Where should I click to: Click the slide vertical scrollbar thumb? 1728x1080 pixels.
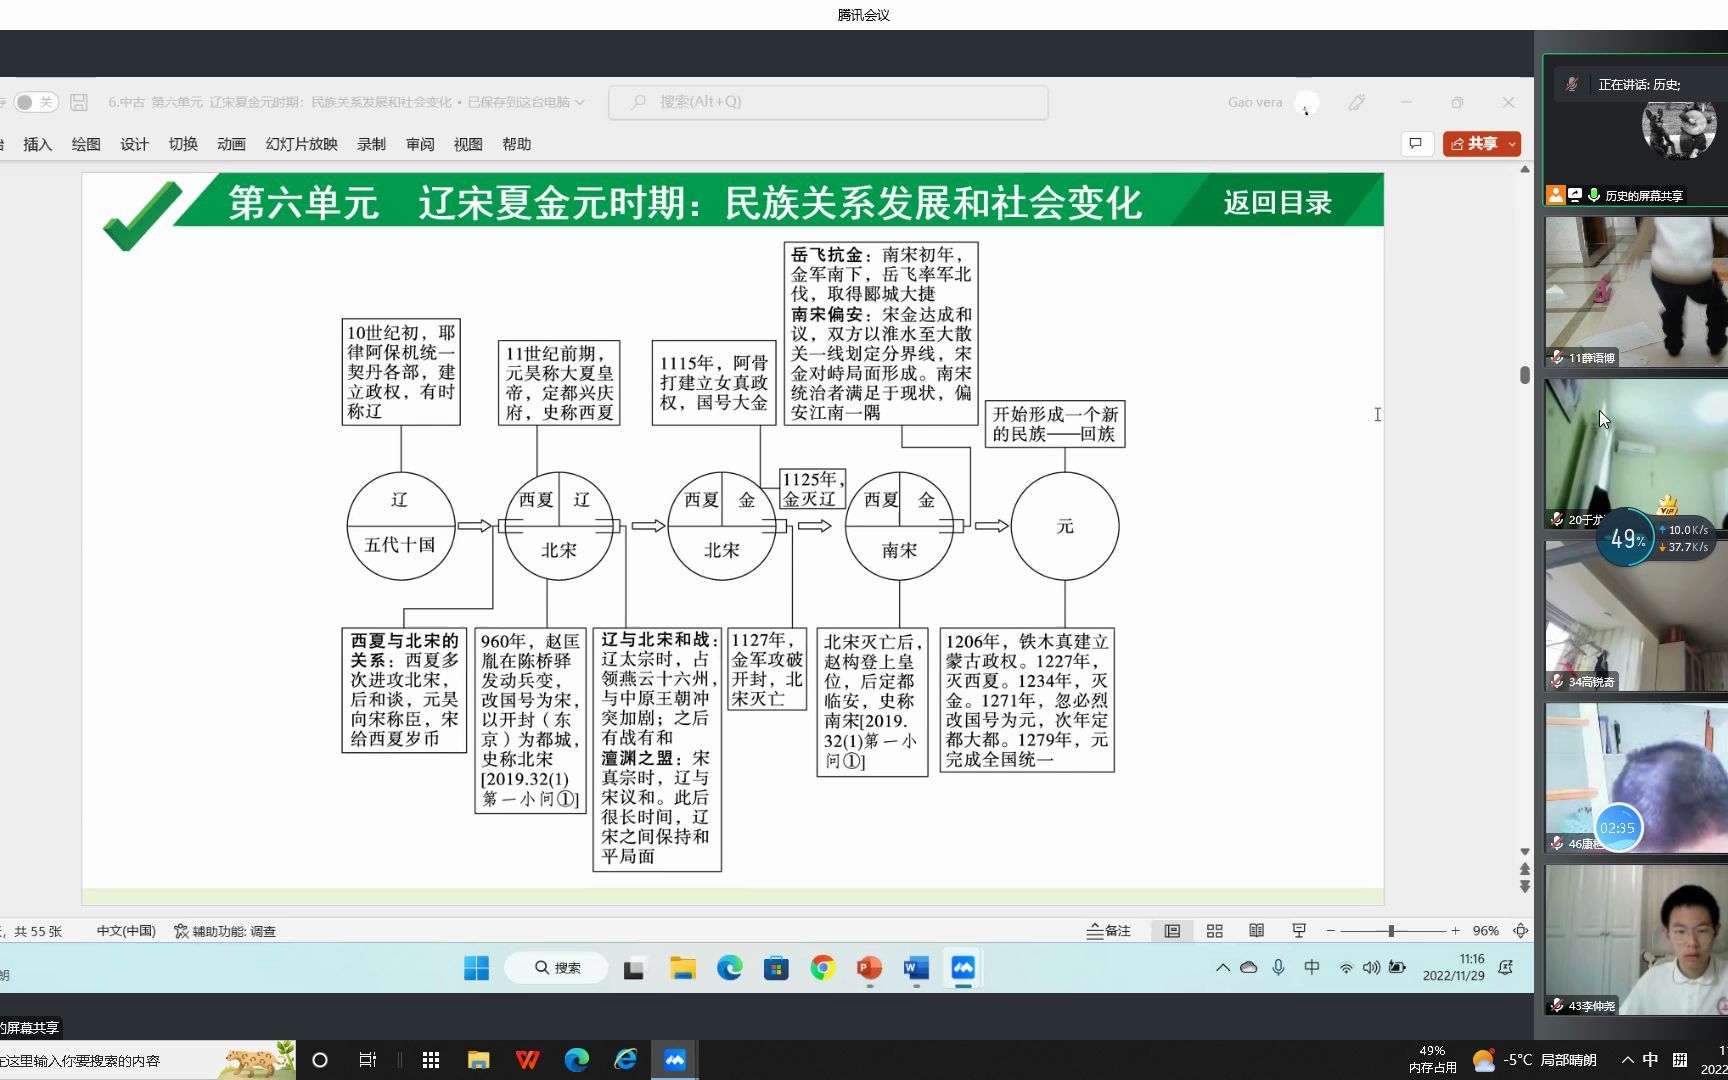point(1524,375)
